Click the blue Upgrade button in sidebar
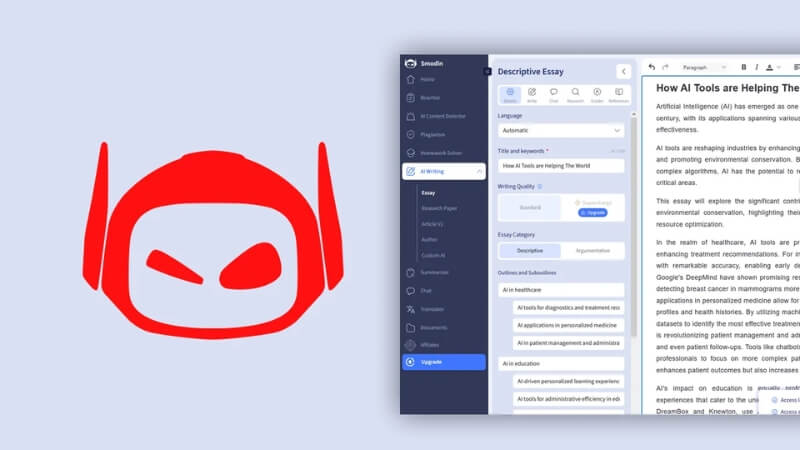Viewport: 800px width, 450px height. pyautogui.click(x=443, y=362)
